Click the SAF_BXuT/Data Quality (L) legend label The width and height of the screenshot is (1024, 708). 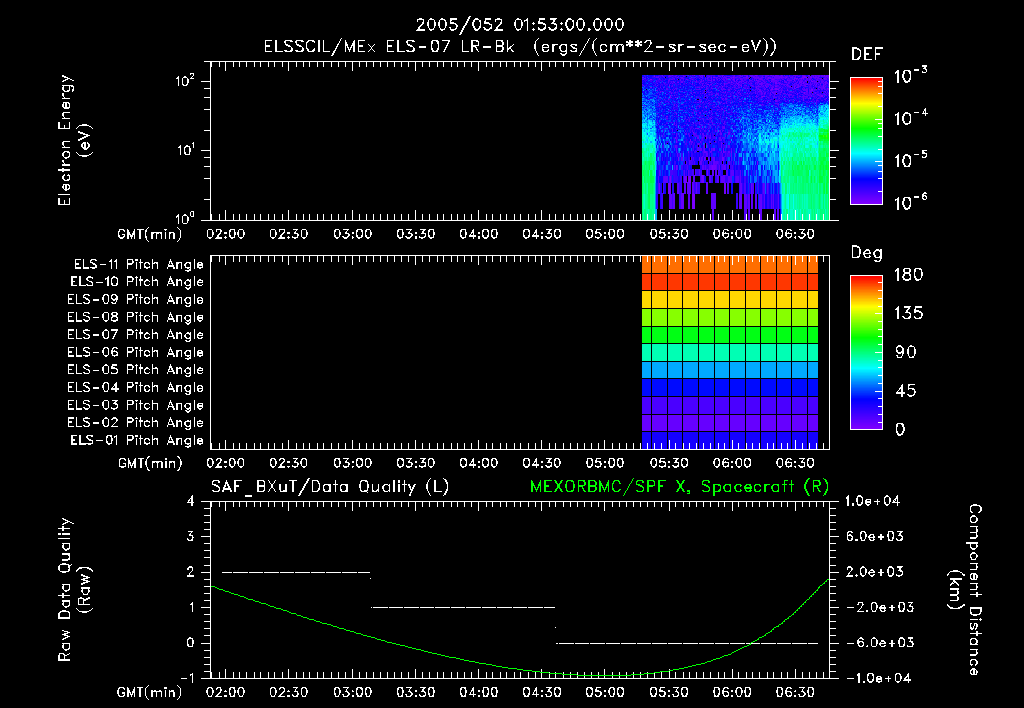click(x=330, y=487)
